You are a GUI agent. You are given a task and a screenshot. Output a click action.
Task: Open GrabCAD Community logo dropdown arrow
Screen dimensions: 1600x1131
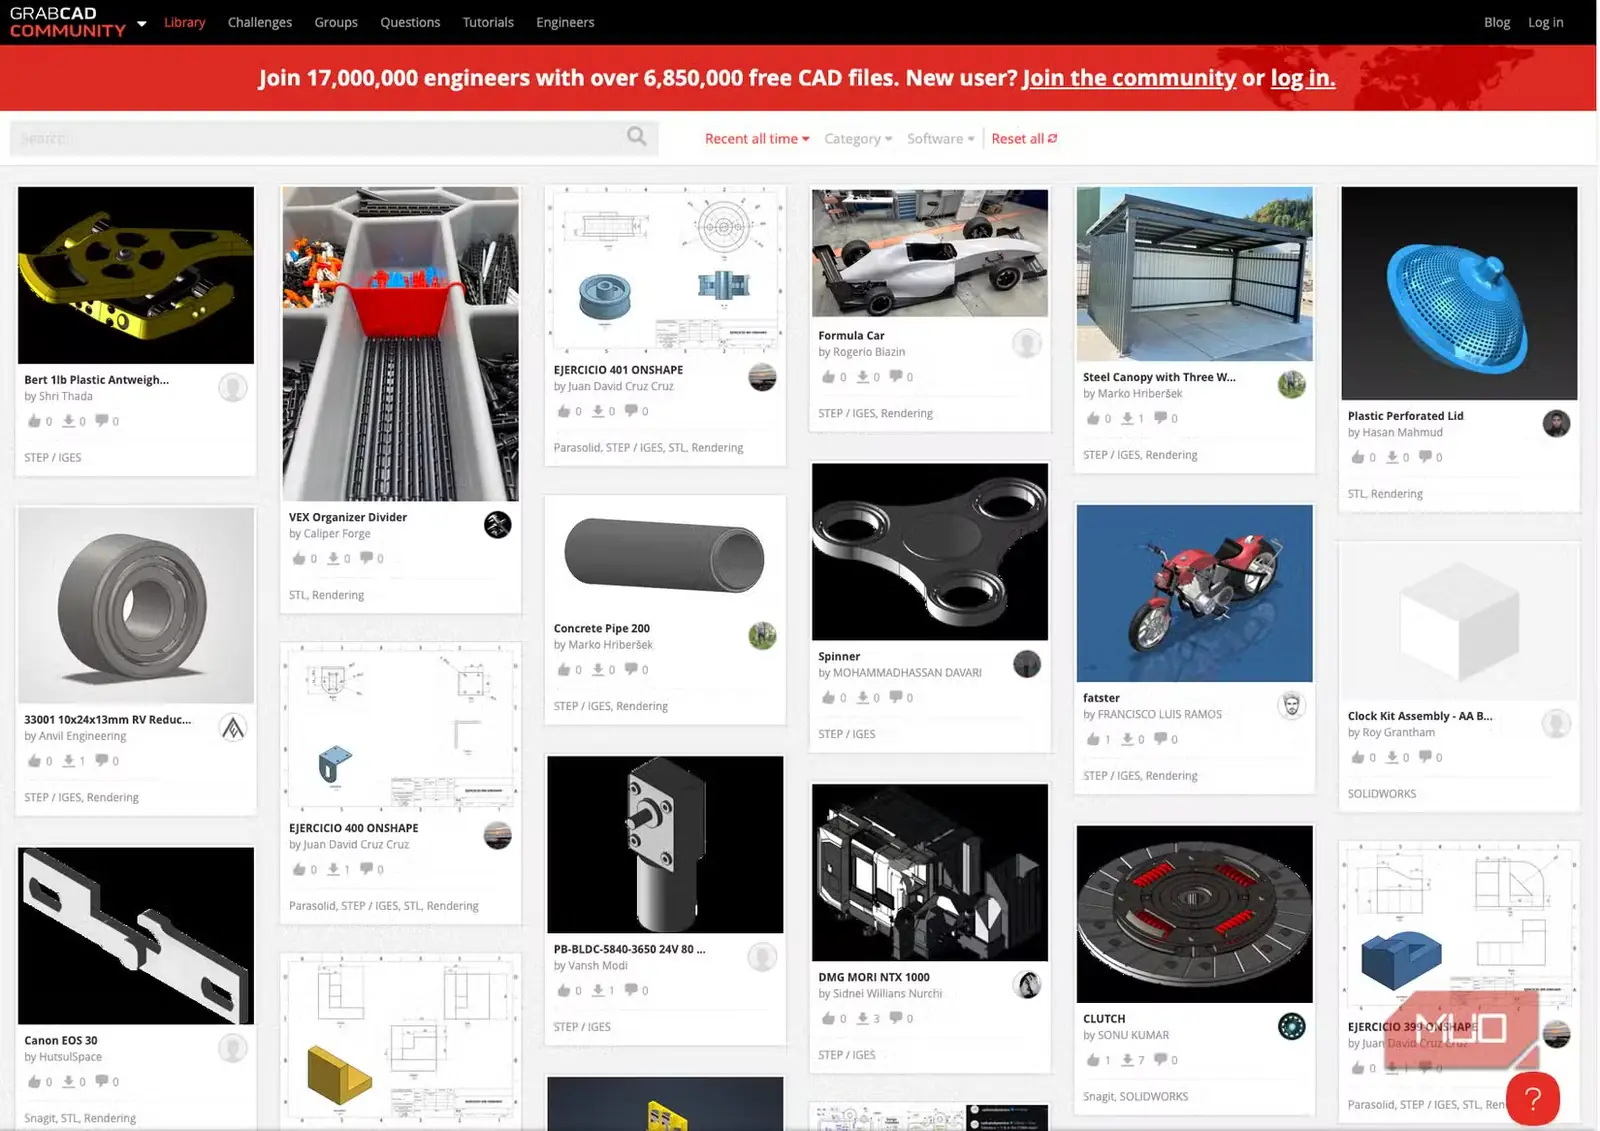(142, 23)
